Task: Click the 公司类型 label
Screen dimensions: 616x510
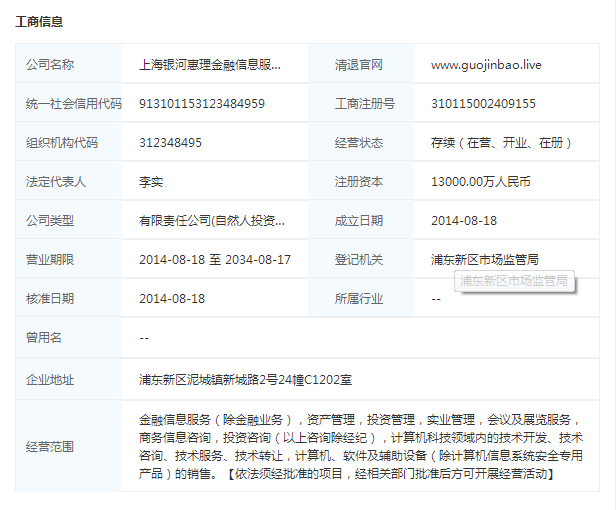Action: pyautogui.click(x=50, y=221)
